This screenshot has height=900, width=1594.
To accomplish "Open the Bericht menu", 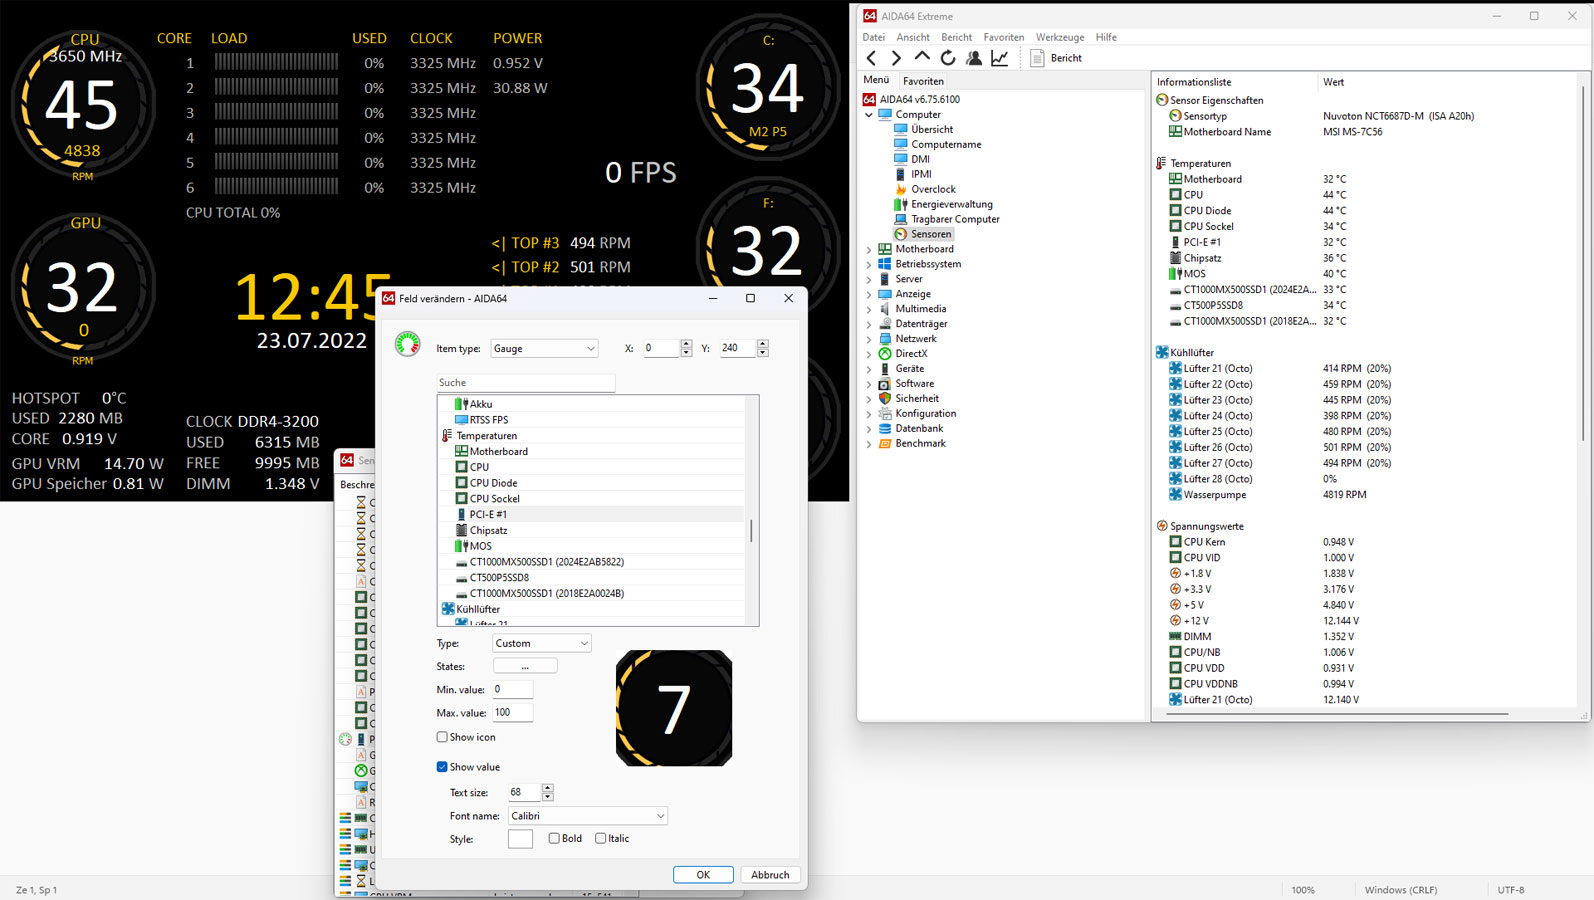I will pos(956,37).
